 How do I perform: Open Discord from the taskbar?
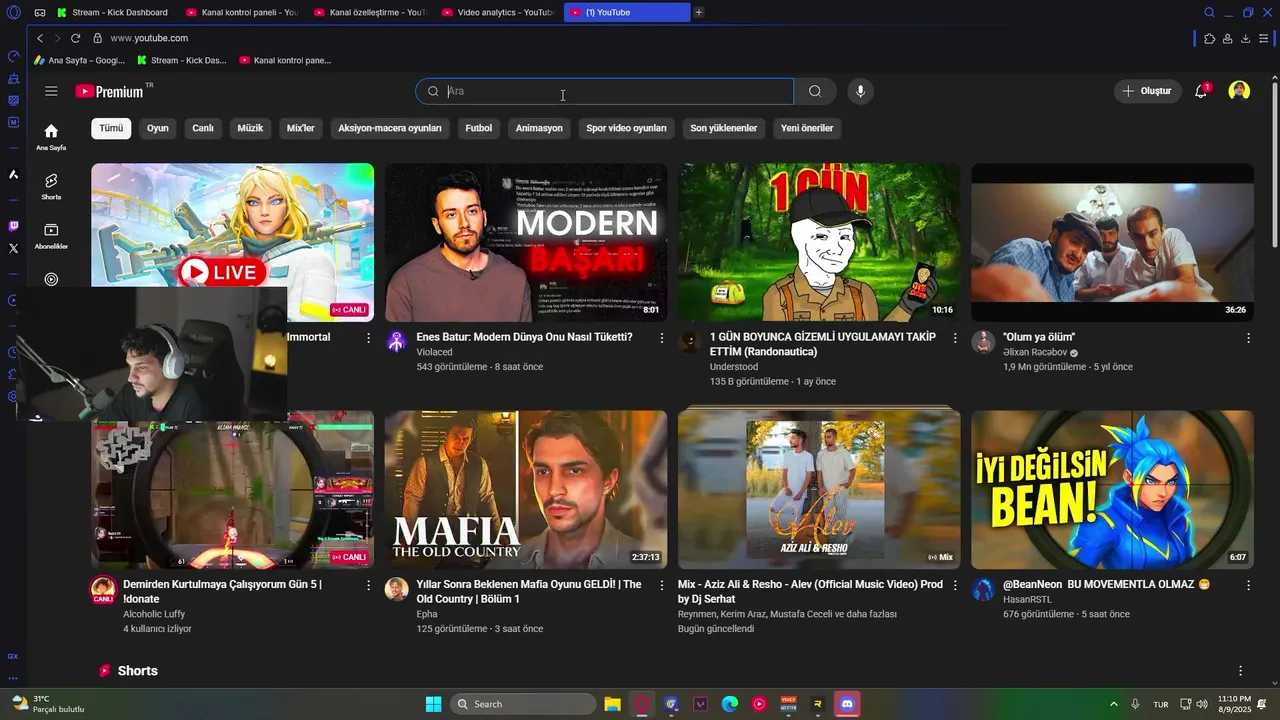[847, 704]
